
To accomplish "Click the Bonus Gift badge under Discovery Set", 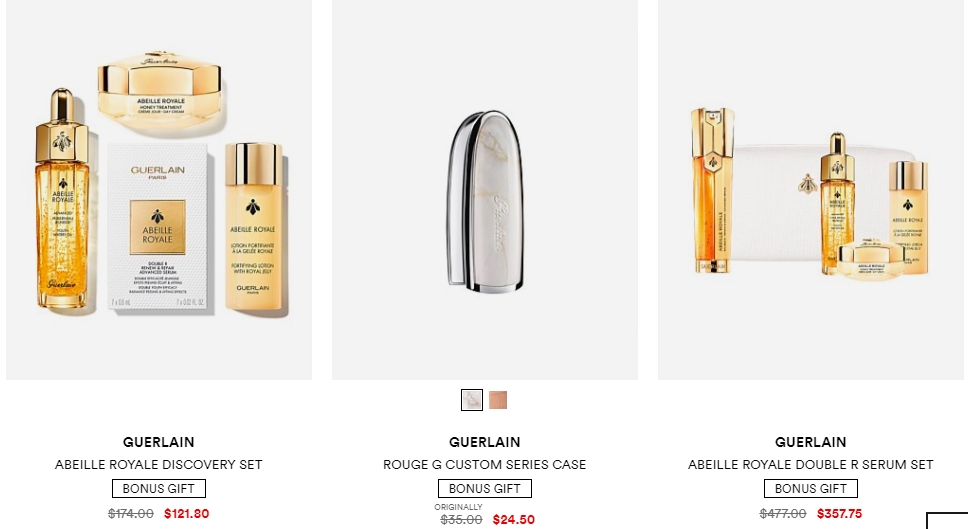I will tap(159, 488).
